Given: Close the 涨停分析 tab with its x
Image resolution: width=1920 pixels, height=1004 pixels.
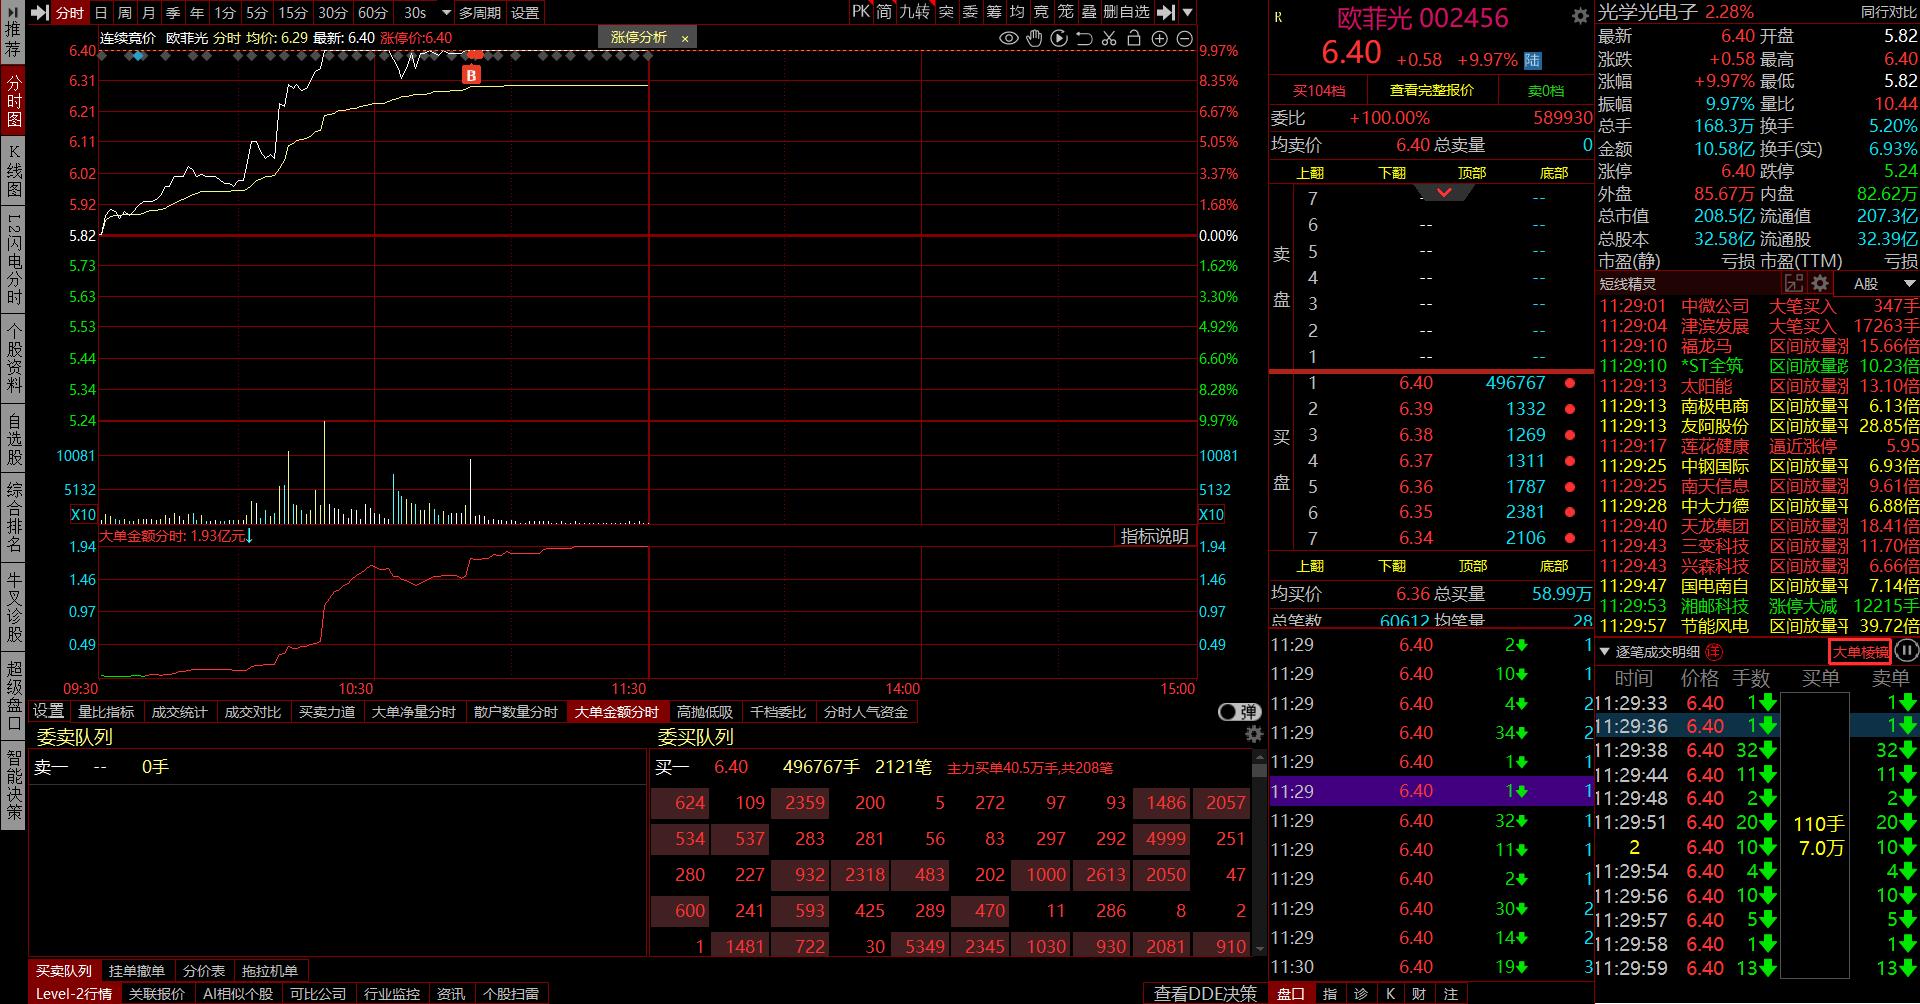Looking at the screenshot, I should coord(685,38).
